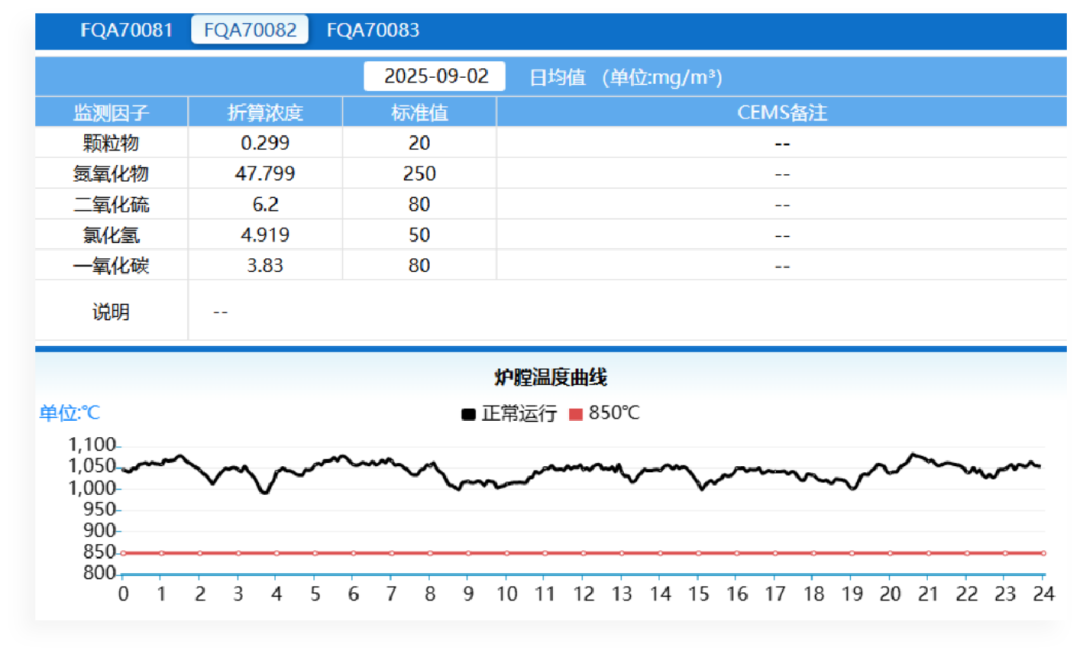
Task: Switch to the FQA70081 tab
Action: (x=127, y=30)
